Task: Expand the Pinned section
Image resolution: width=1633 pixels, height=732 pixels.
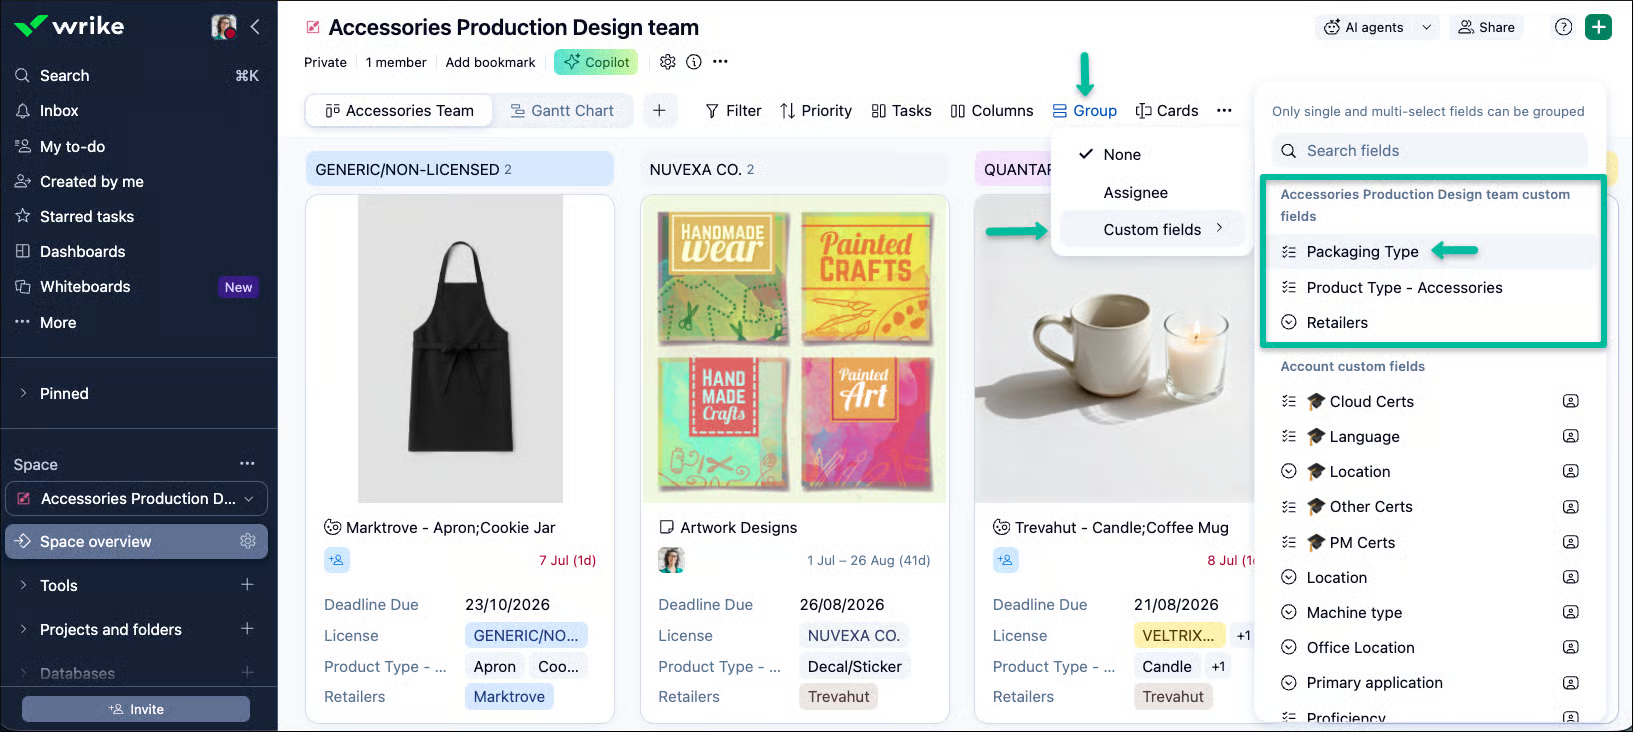Action: pos(23,393)
